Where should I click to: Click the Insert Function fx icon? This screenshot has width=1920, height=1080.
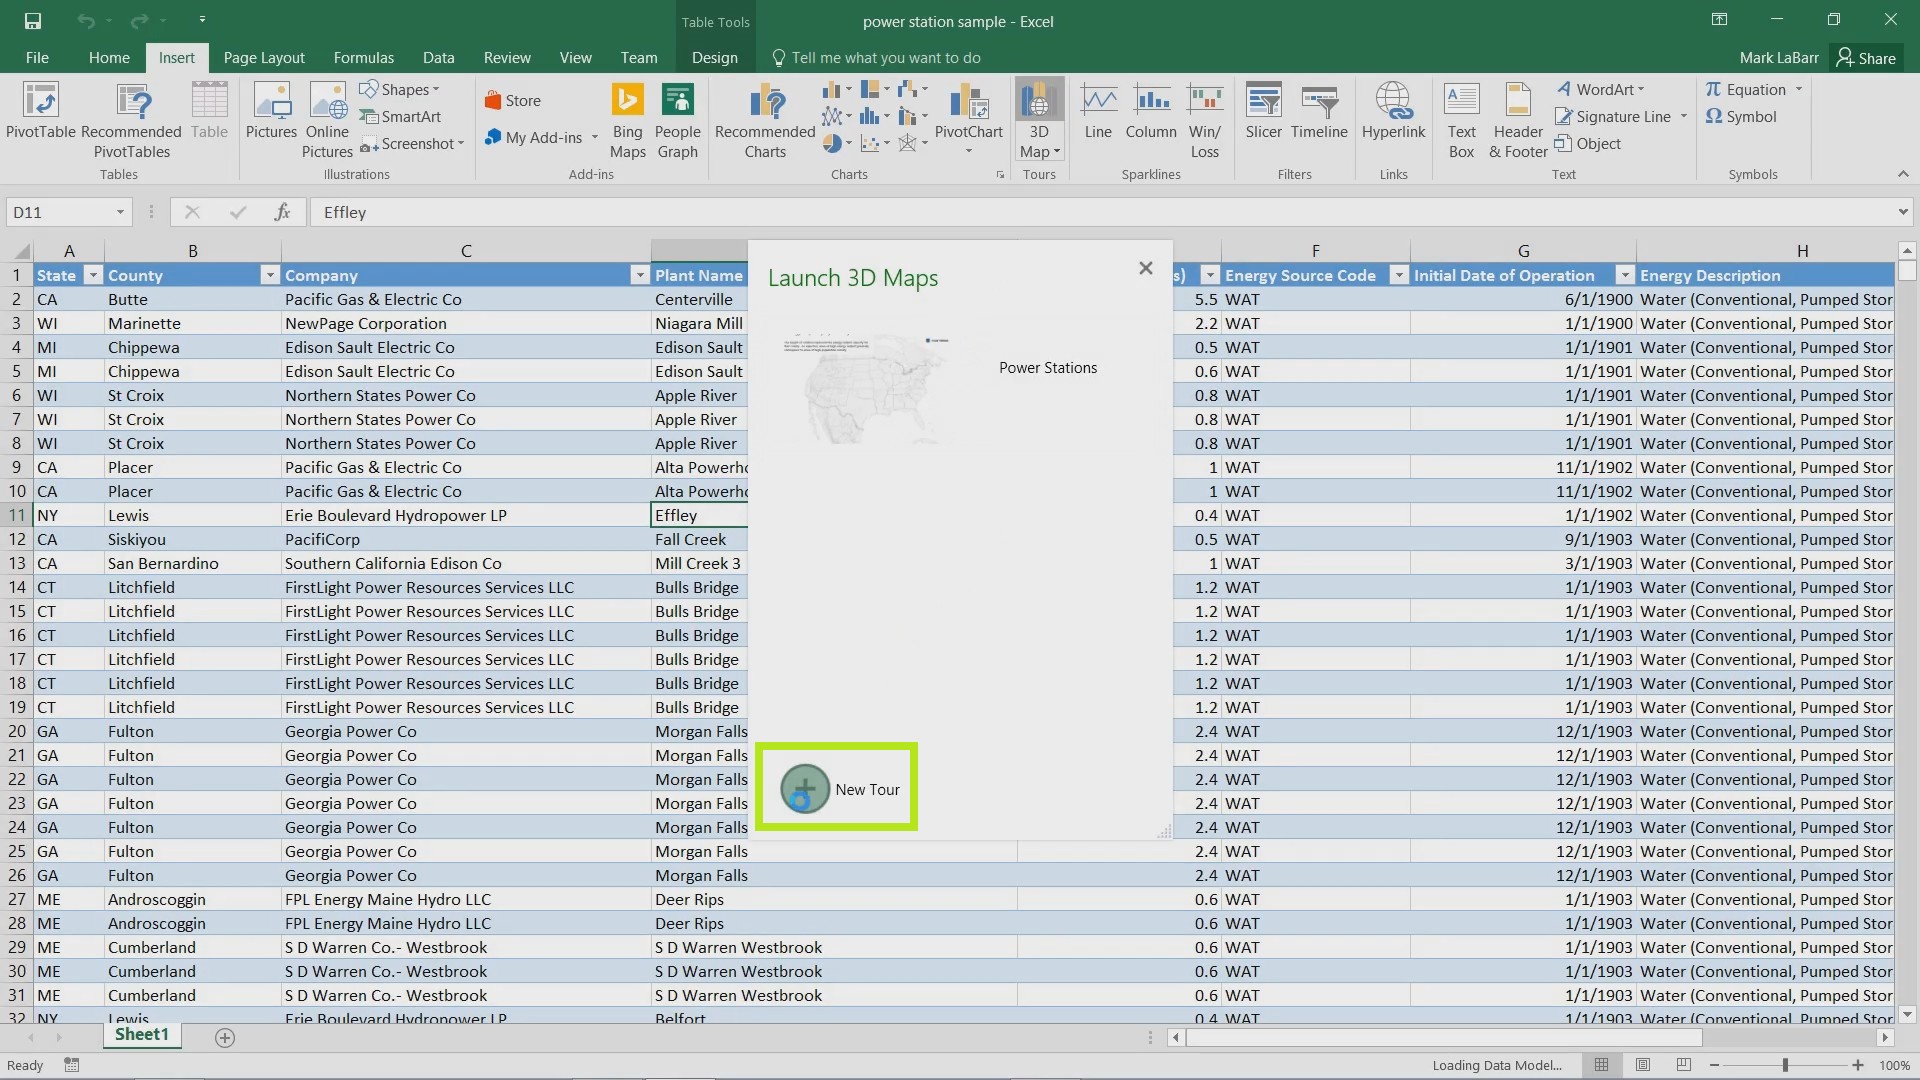pos(282,212)
